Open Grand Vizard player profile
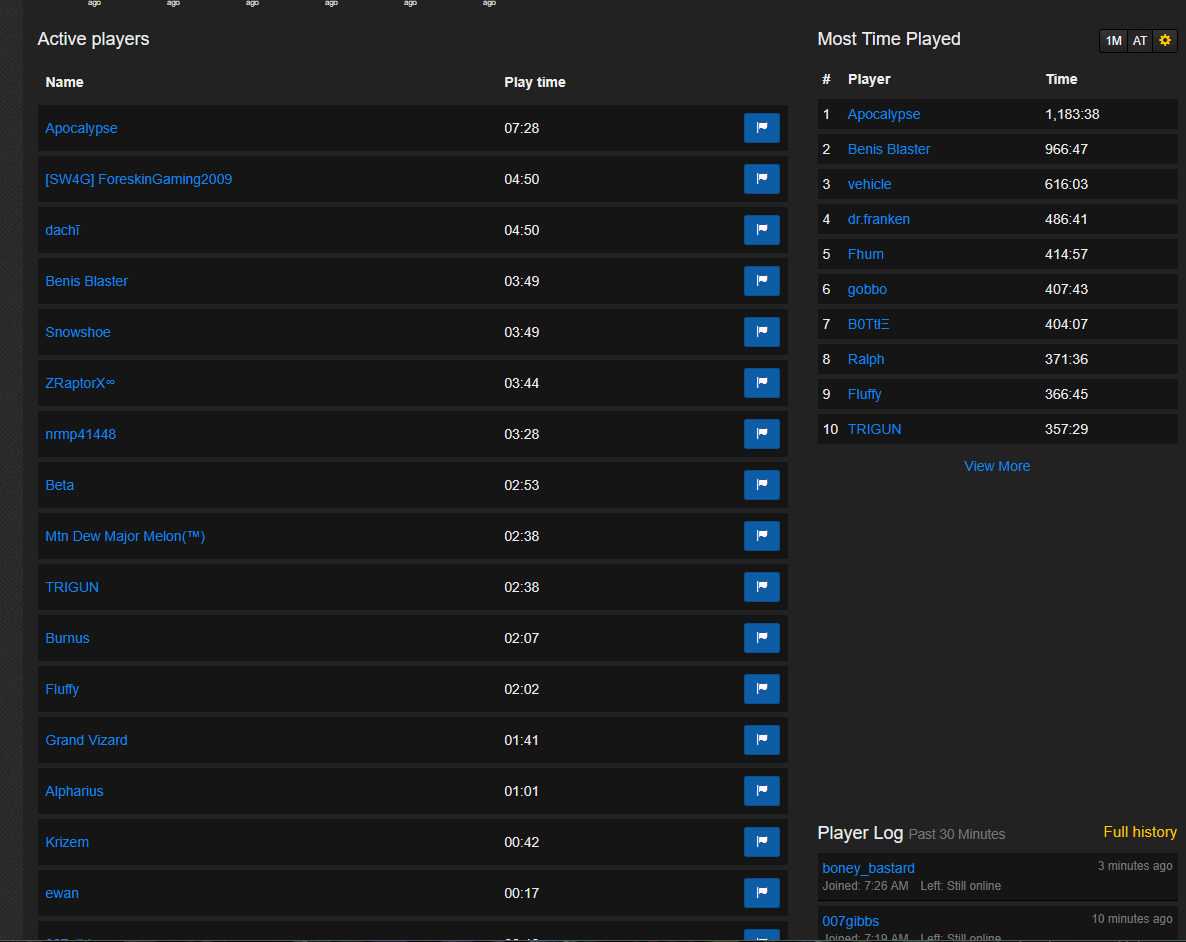This screenshot has height=942, width=1186. tap(86, 740)
